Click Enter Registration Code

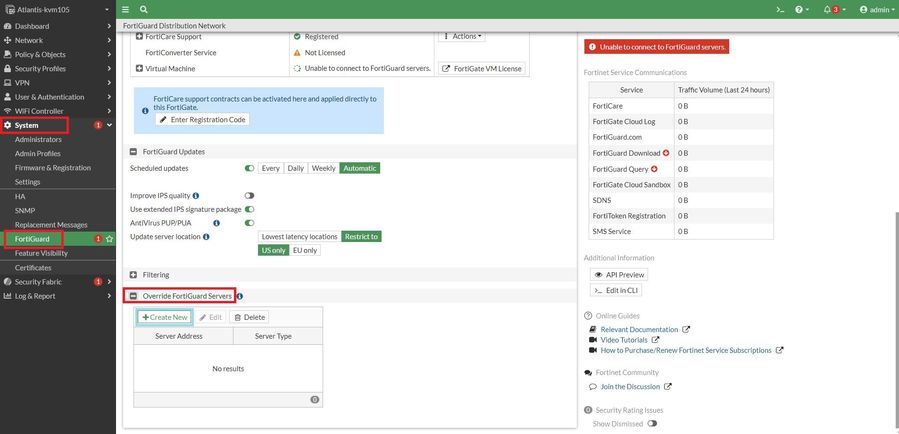202,119
